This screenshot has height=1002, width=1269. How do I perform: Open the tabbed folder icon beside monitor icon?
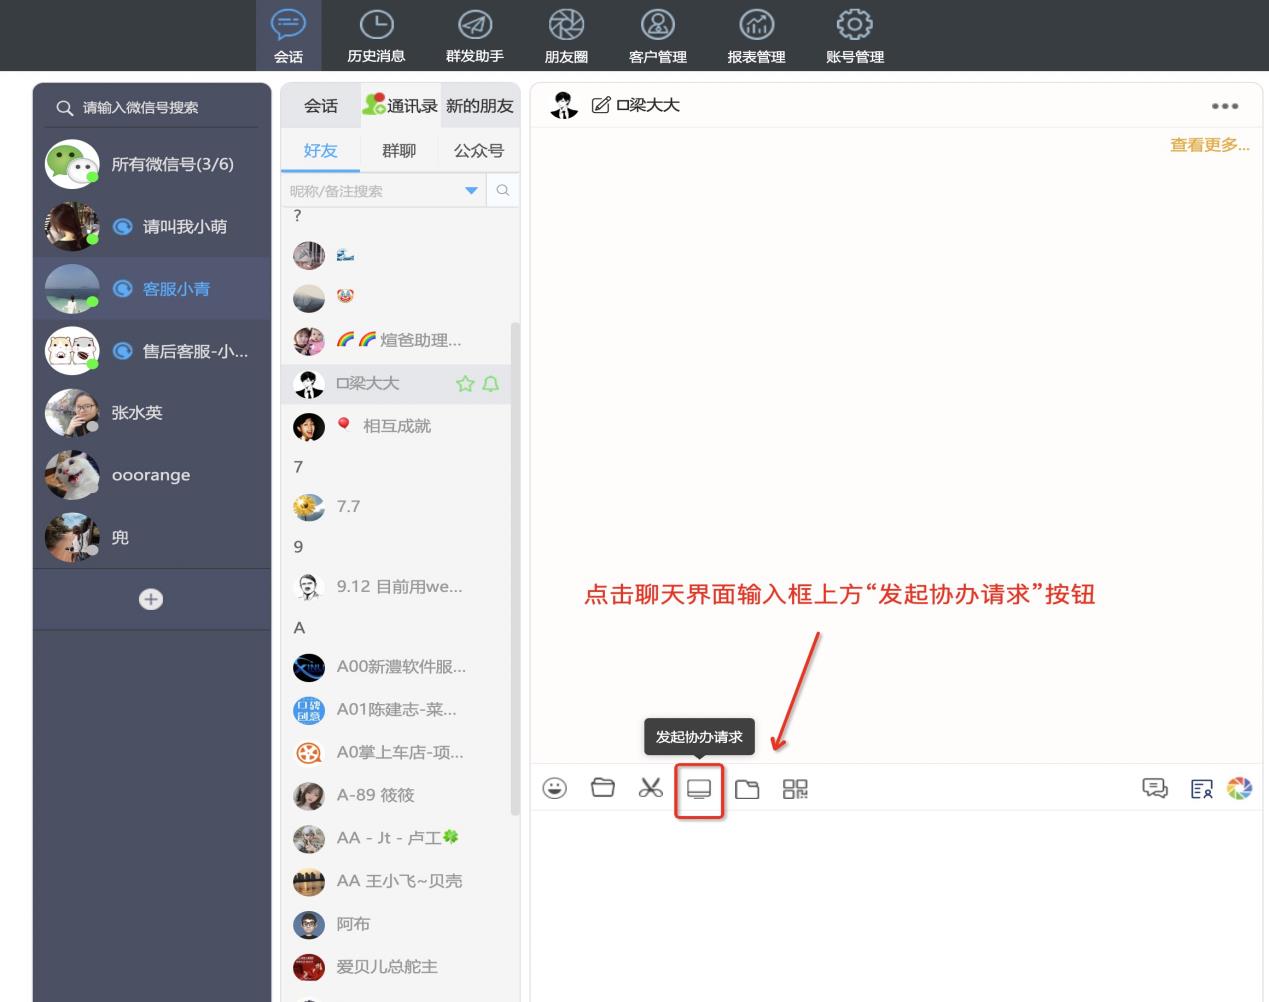747,790
